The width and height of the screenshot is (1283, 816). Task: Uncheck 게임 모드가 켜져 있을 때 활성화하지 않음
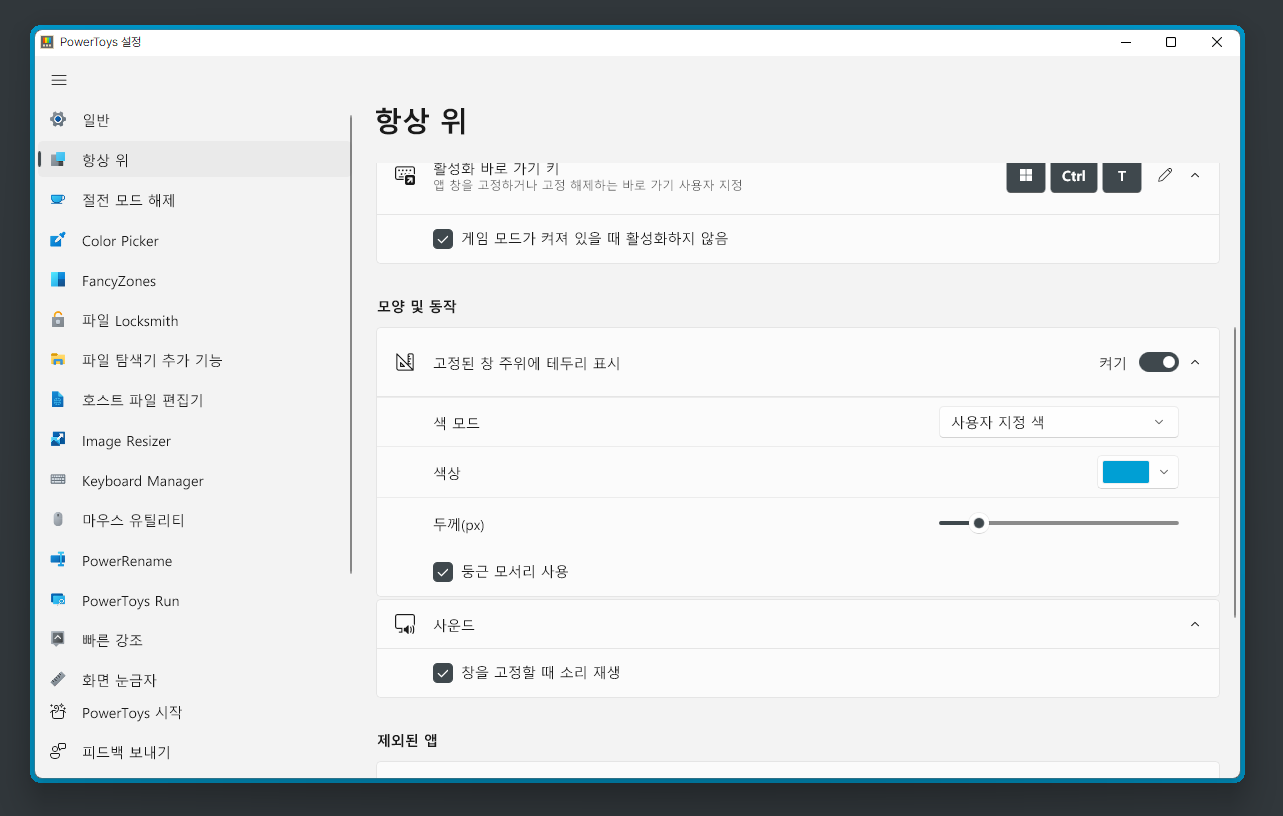pyautogui.click(x=443, y=239)
